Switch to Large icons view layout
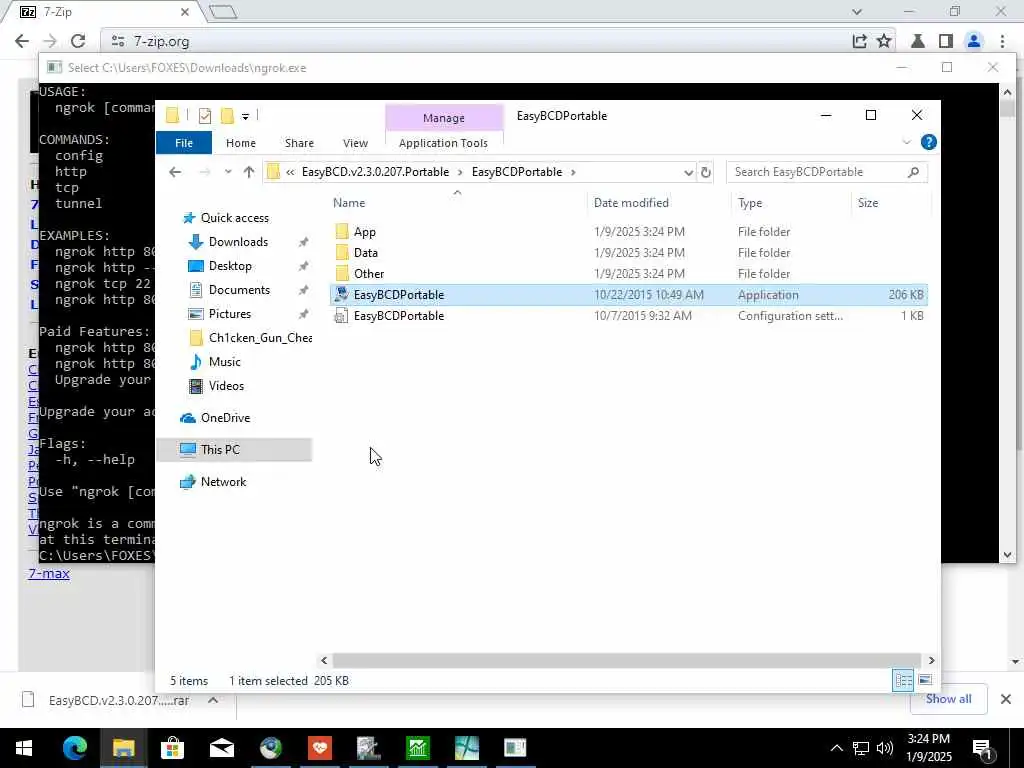This screenshot has width=1024, height=768. [x=925, y=680]
